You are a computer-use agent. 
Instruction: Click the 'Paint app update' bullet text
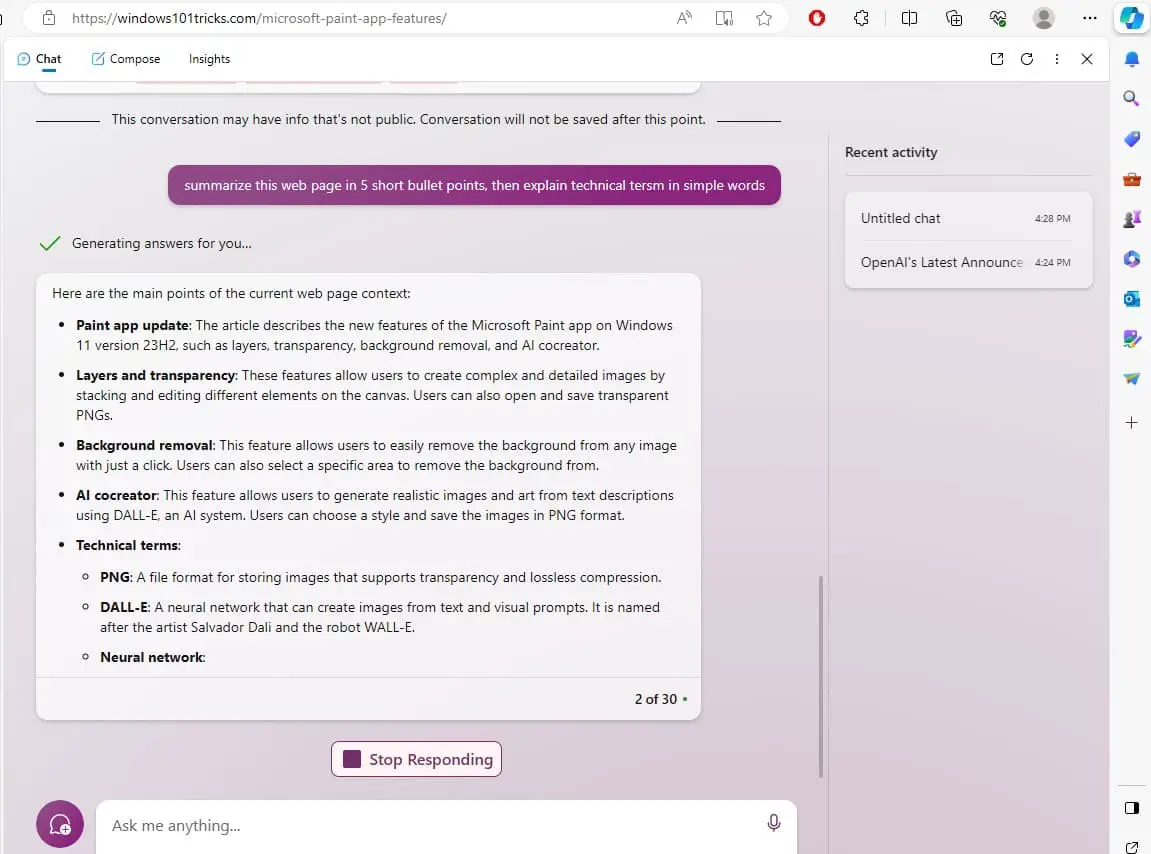133,325
